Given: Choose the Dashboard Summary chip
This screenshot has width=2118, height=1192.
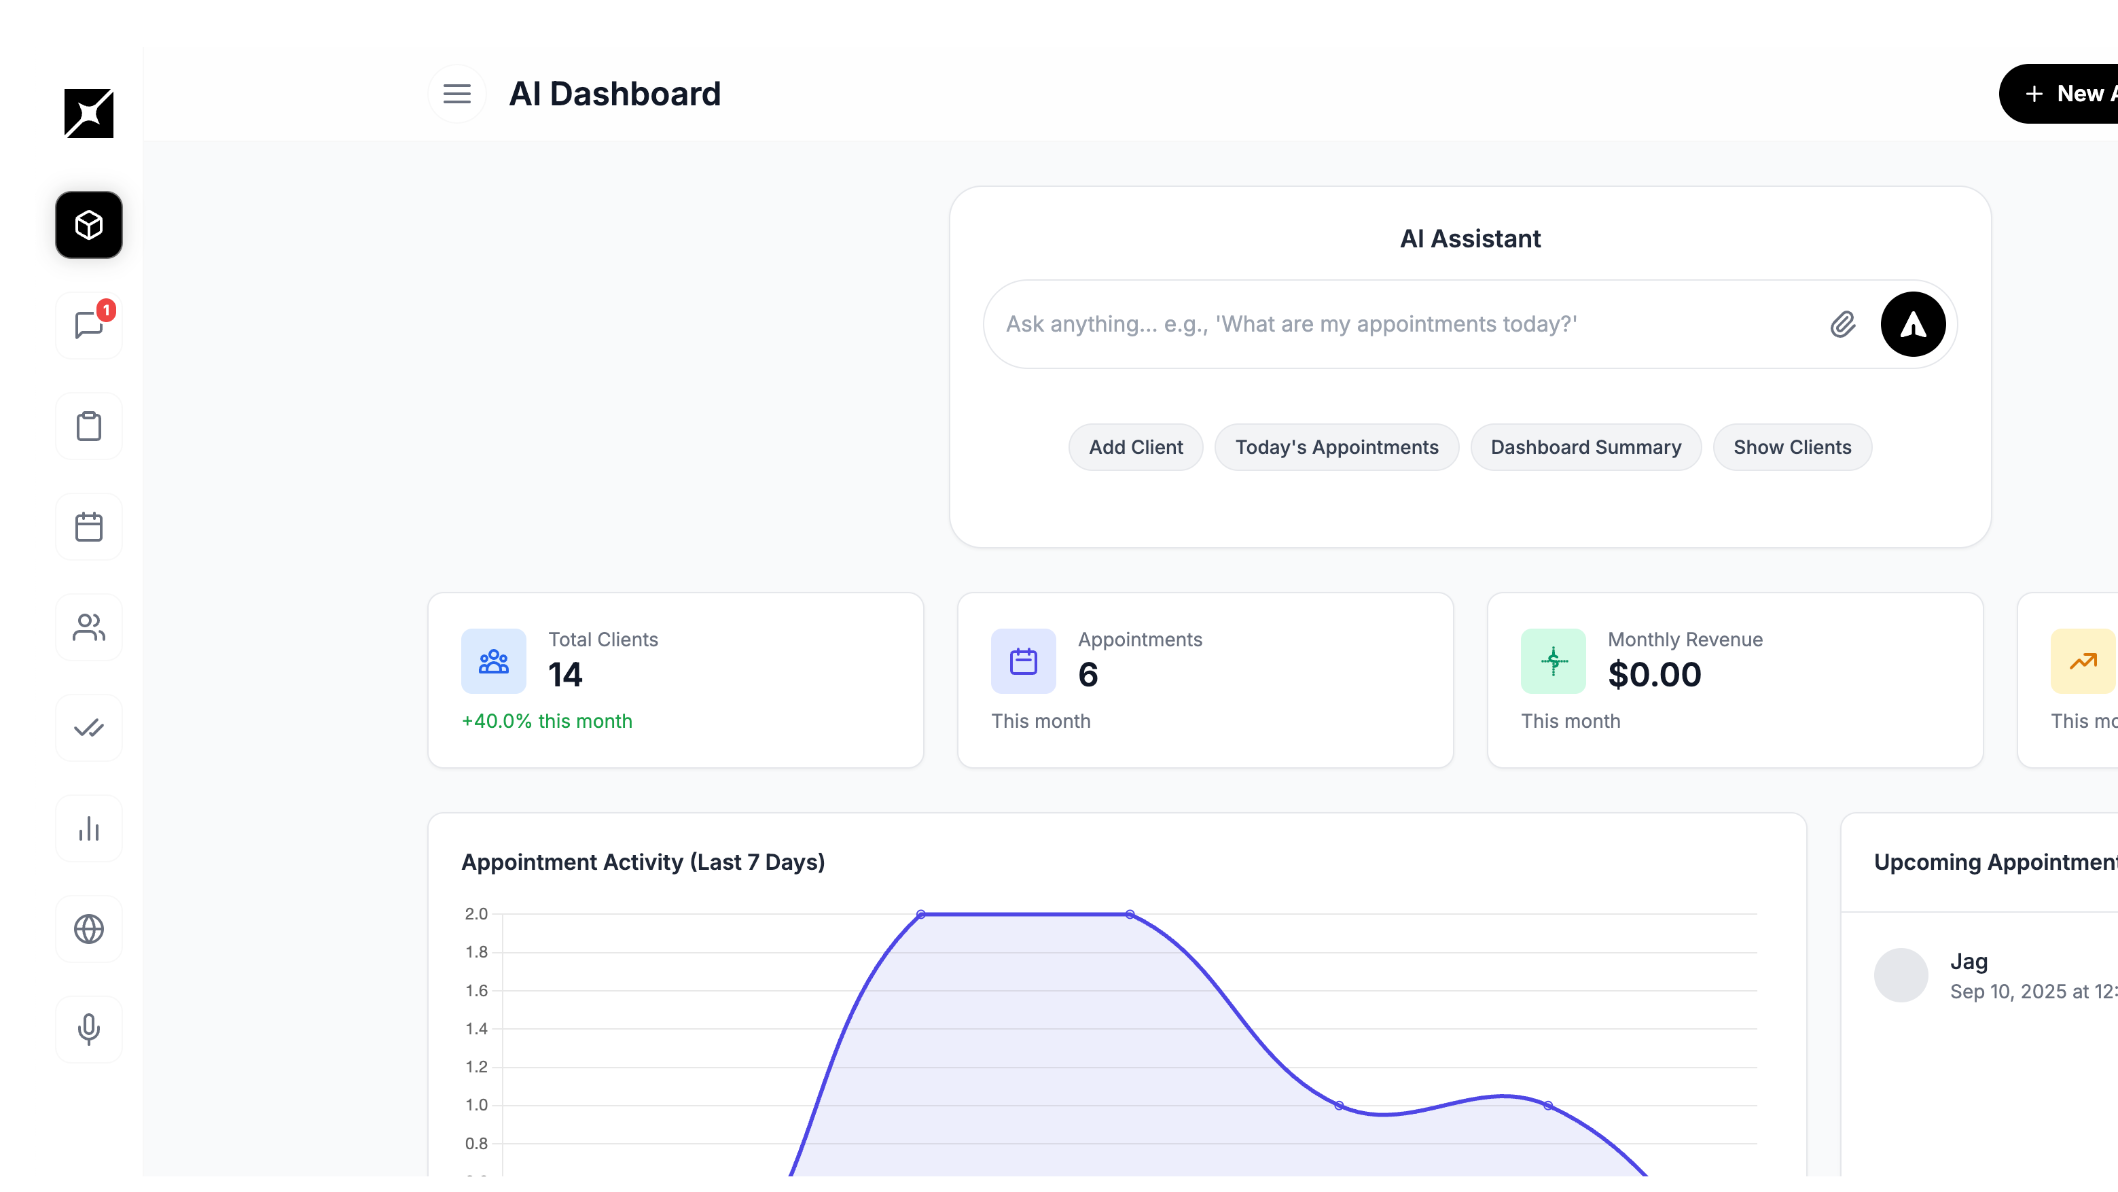Looking at the screenshot, I should click(x=1585, y=447).
